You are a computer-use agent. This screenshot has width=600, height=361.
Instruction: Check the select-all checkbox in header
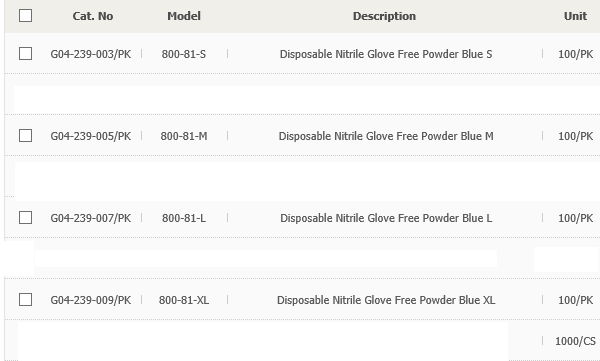click(x=26, y=16)
